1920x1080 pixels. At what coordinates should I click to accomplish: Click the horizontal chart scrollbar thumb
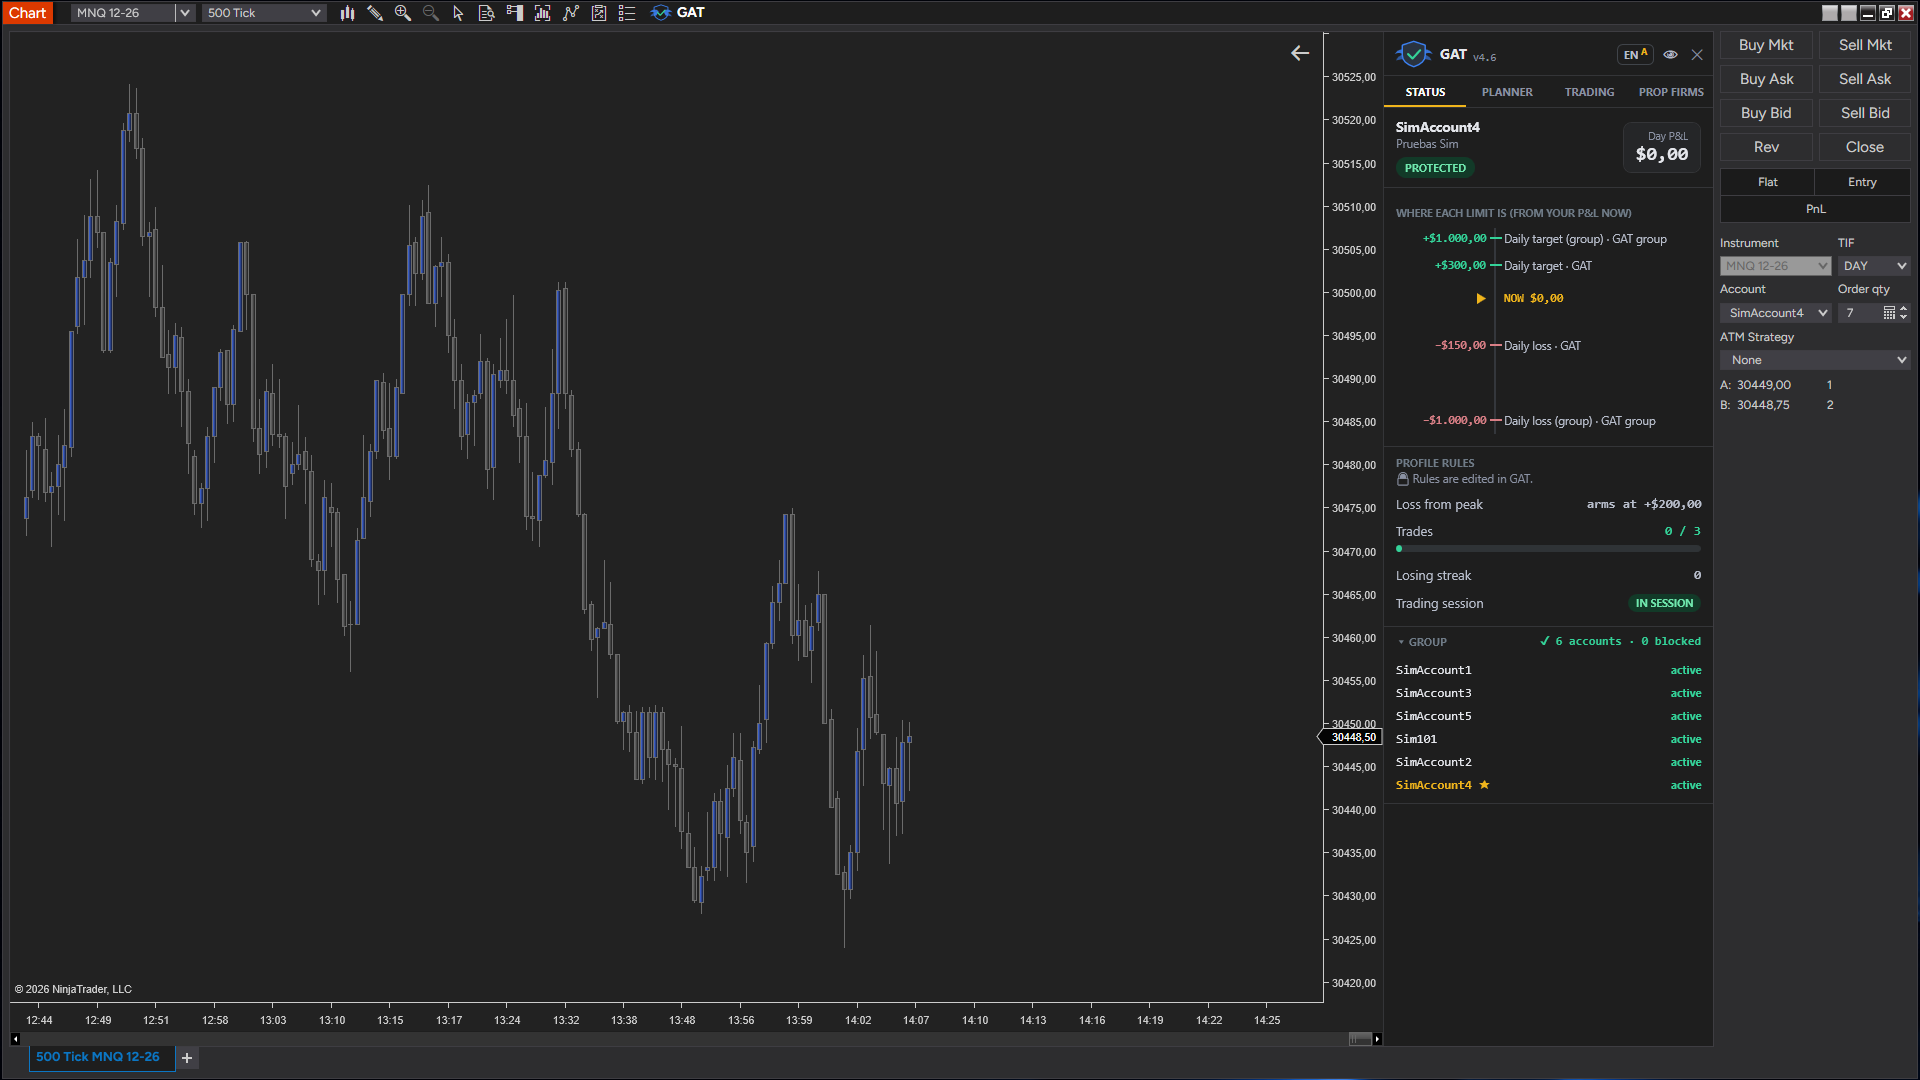click(1360, 1039)
